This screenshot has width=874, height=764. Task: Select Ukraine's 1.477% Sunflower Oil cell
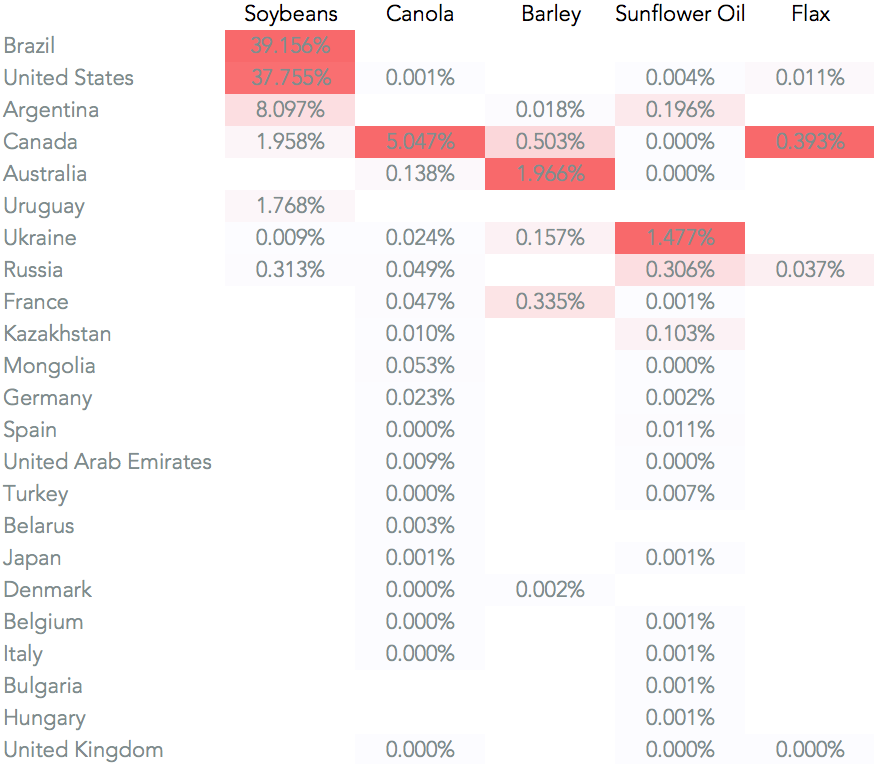click(x=680, y=238)
